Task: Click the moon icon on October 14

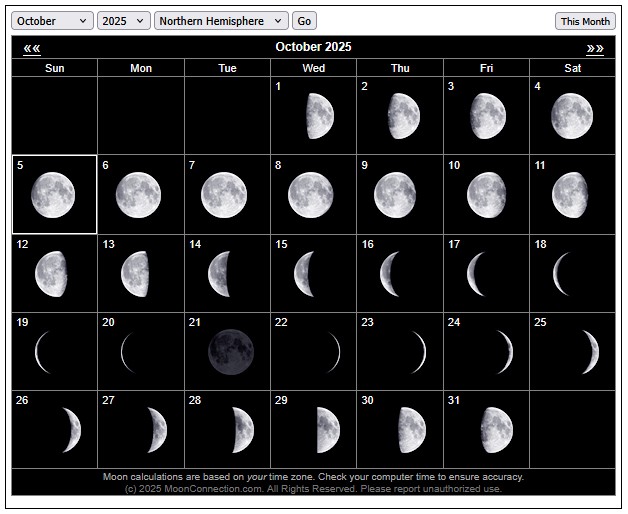Action: (221, 273)
